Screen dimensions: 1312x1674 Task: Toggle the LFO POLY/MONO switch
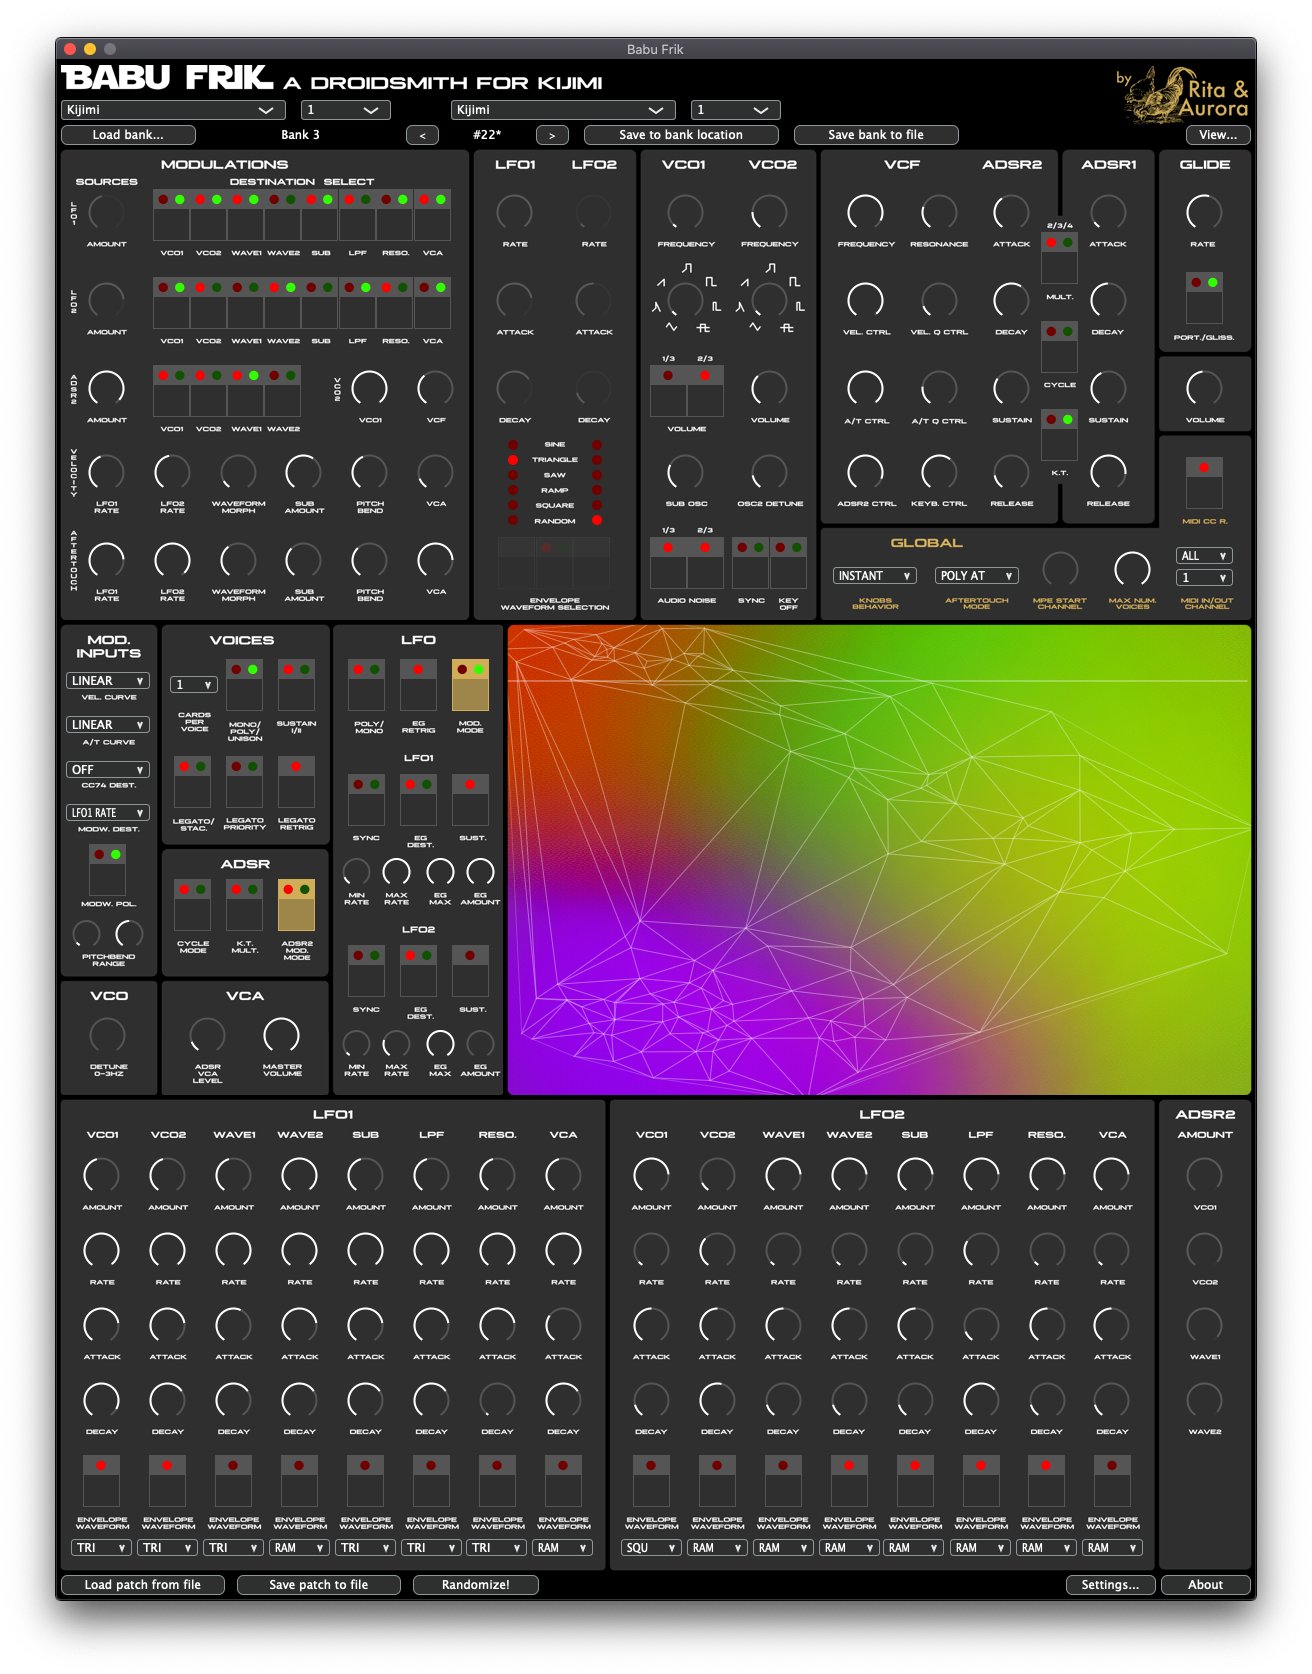point(366,685)
